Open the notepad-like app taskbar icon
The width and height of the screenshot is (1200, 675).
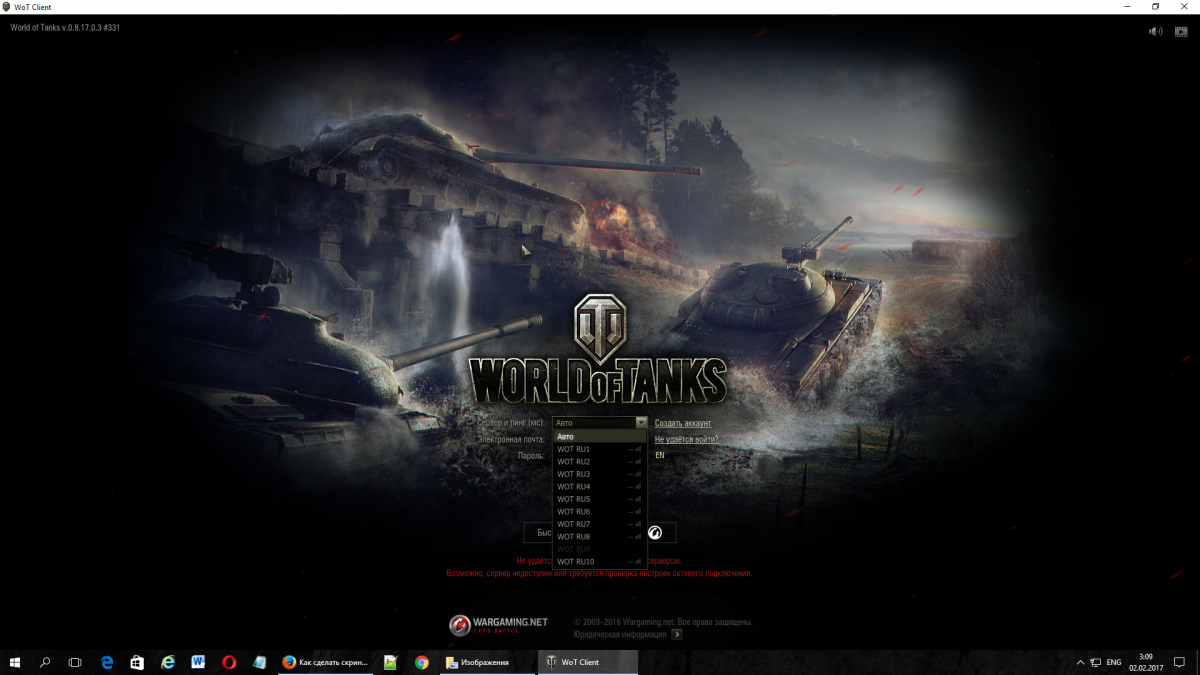[260, 662]
